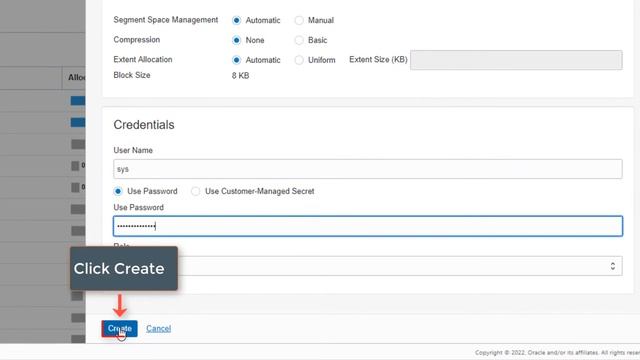Choose Basic for Compression

[x=299, y=40]
